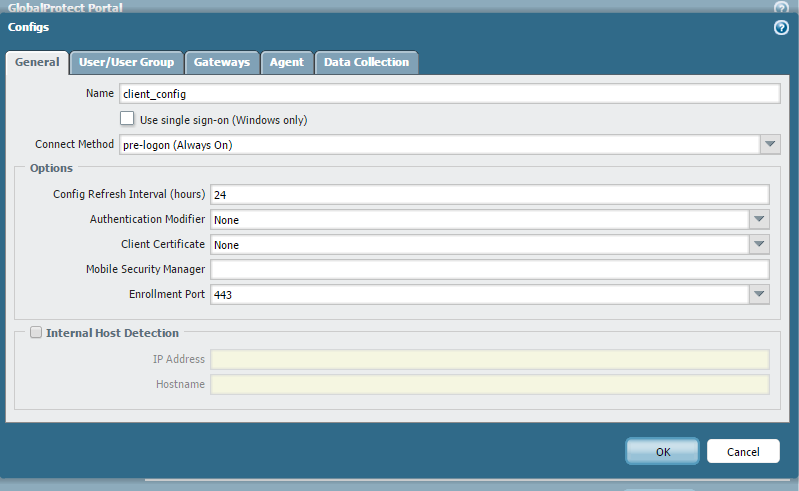Expand the Connect Method dropdown arrow
799x491 pixels.
(x=770, y=145)
